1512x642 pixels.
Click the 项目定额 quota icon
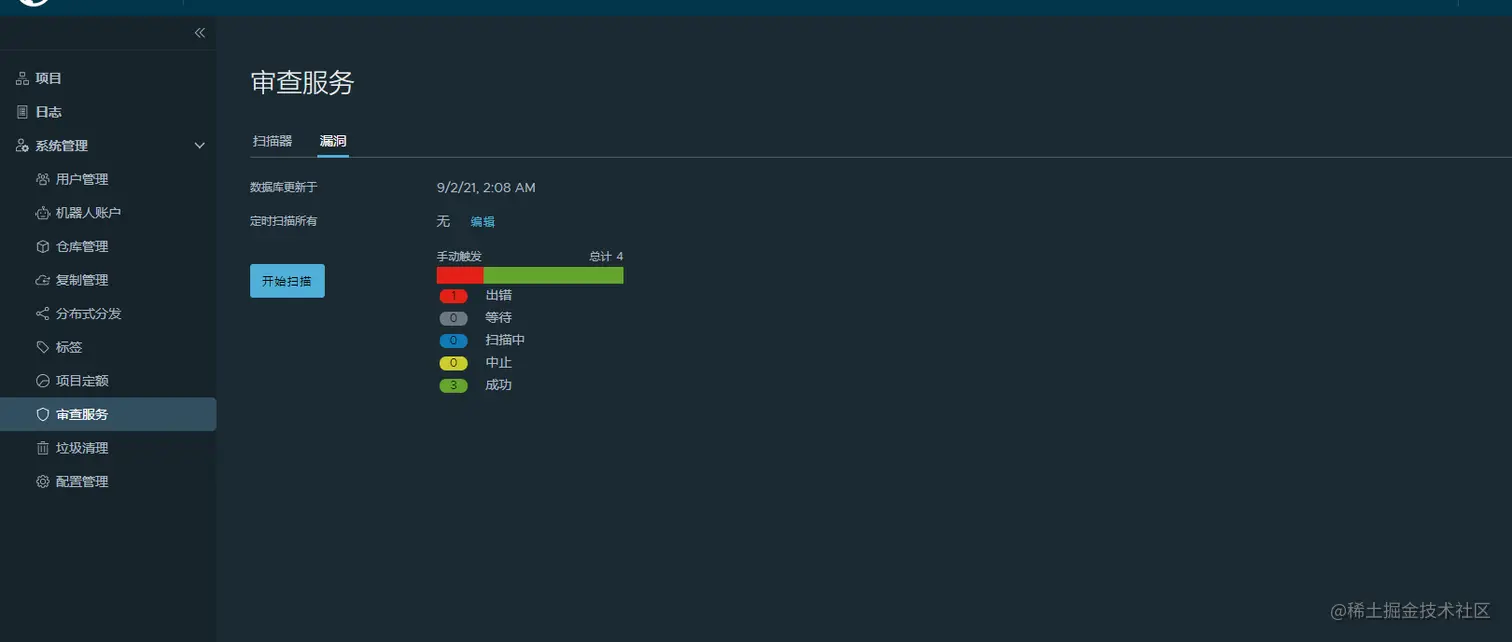pos(42,381)
